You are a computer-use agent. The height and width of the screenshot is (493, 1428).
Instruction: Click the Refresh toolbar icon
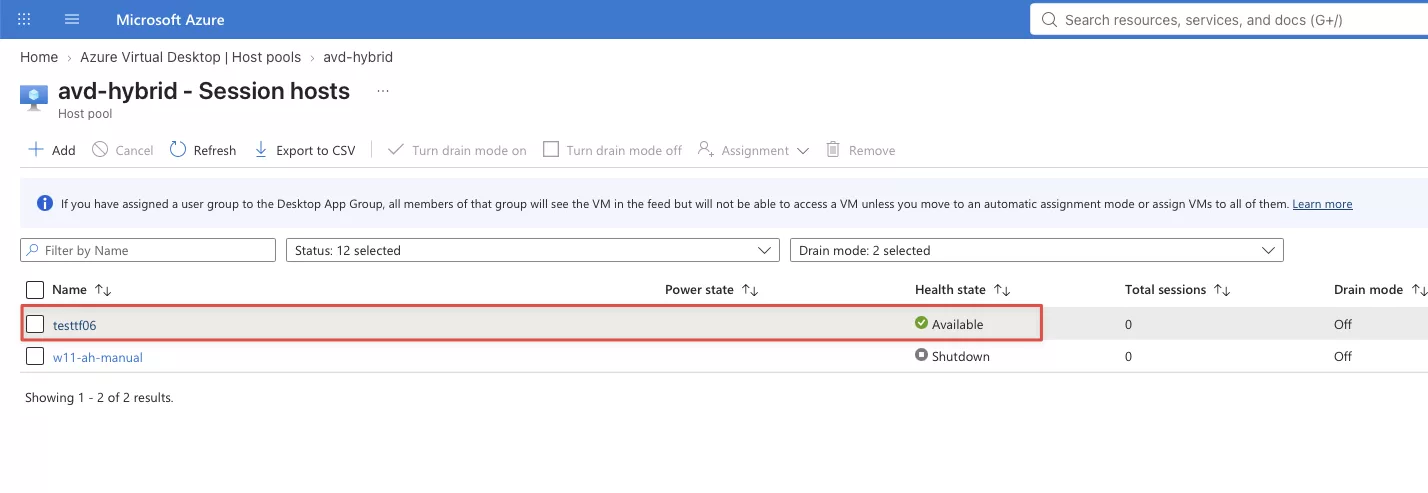pyautogui.click(x=178, y=150)
